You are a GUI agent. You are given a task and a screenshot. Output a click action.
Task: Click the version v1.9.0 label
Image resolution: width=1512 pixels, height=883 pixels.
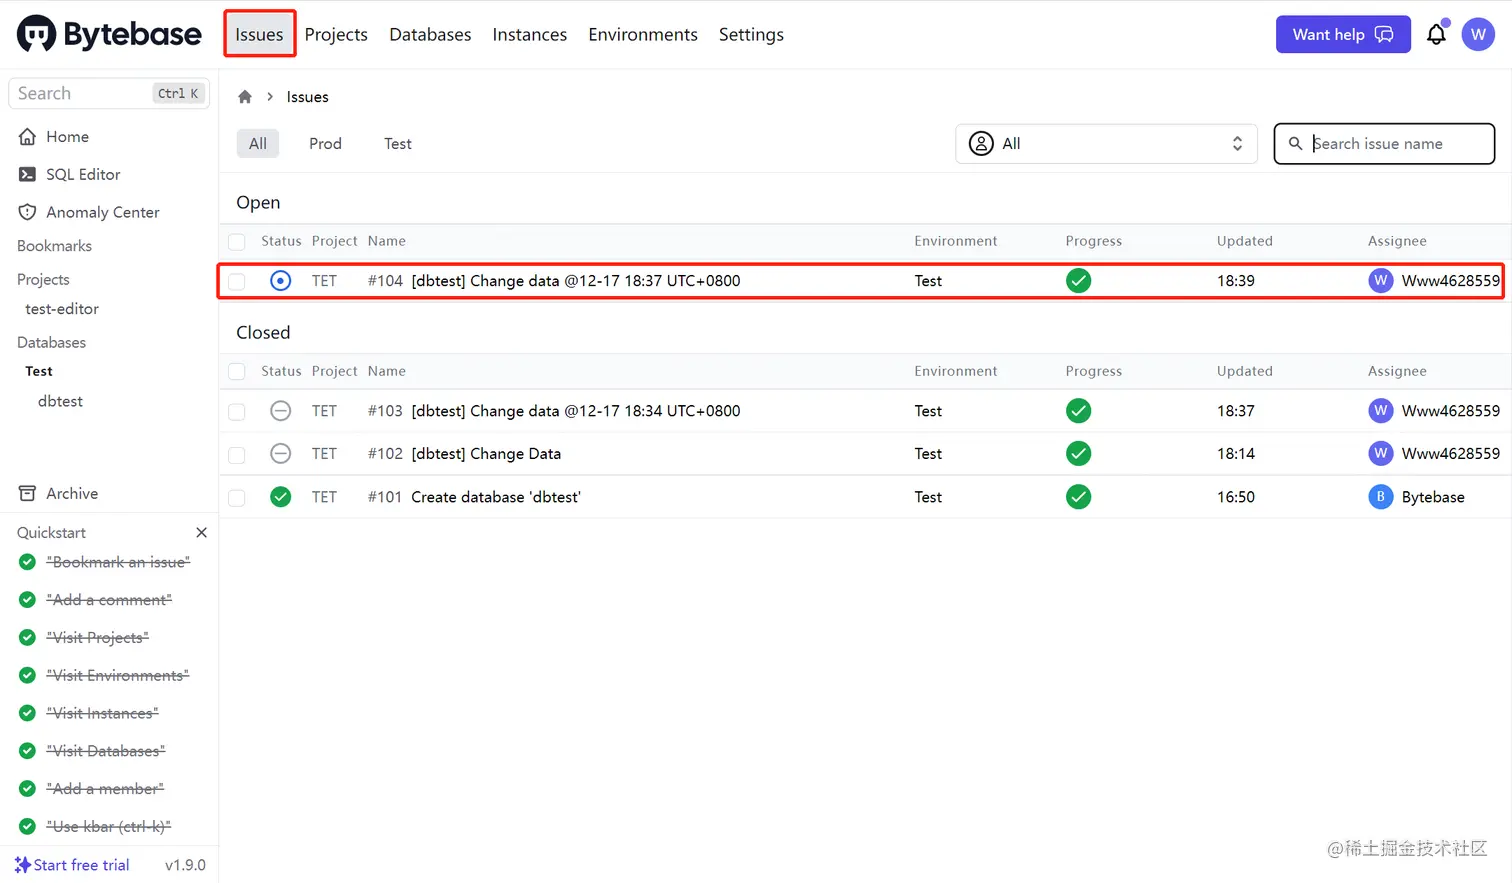pos(185,865)
